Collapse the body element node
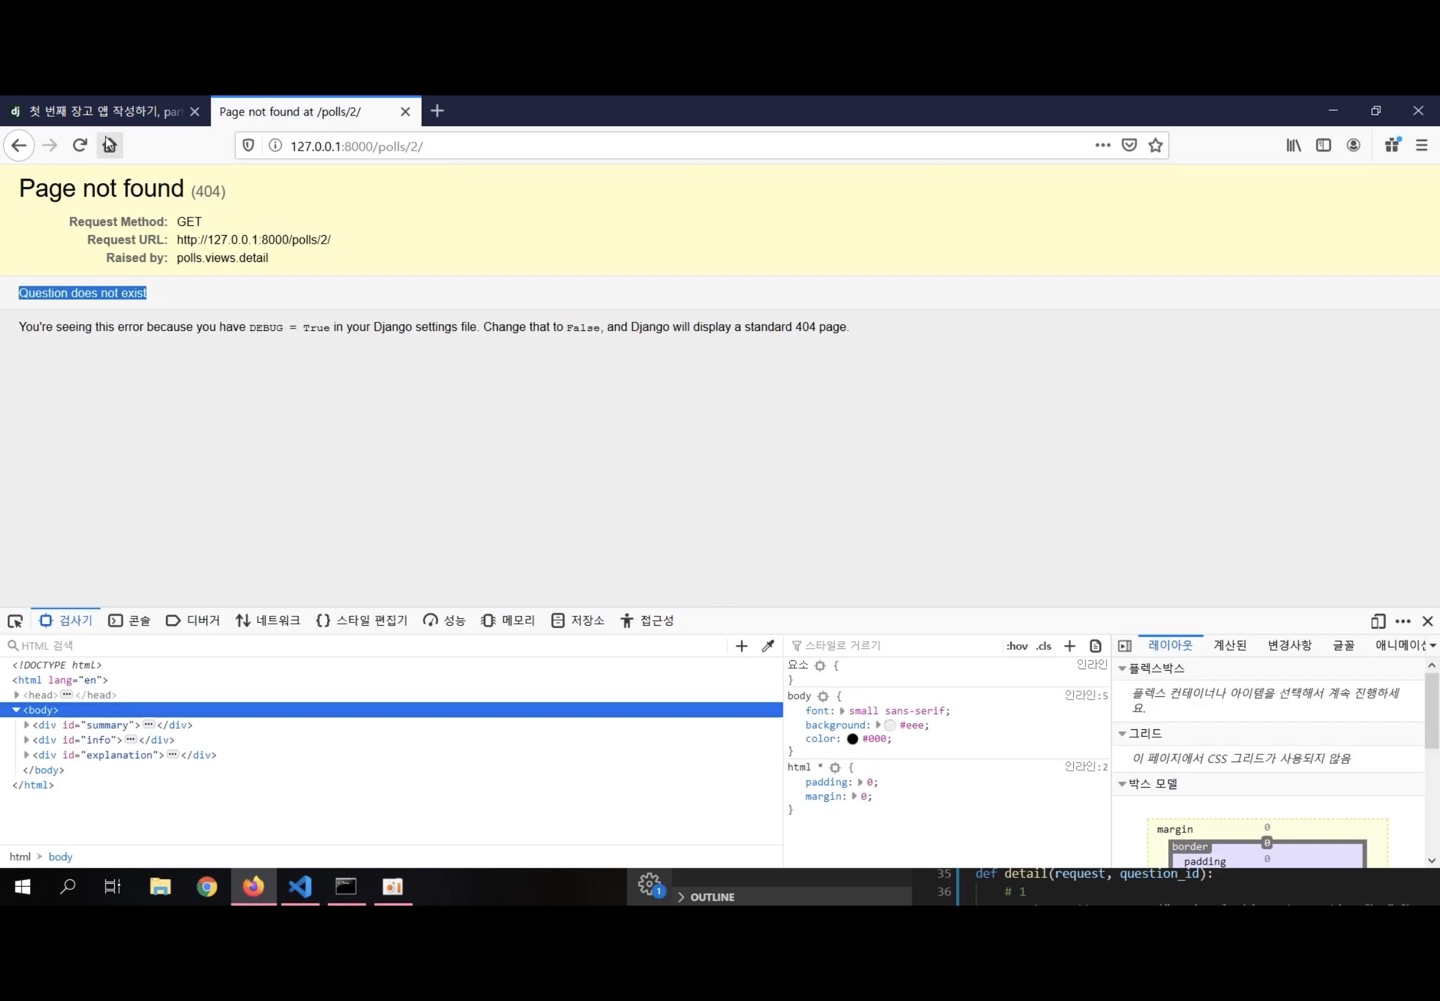Viewport: 1440px width, 1001px height. pyautogui.click(x=16, y=710)
